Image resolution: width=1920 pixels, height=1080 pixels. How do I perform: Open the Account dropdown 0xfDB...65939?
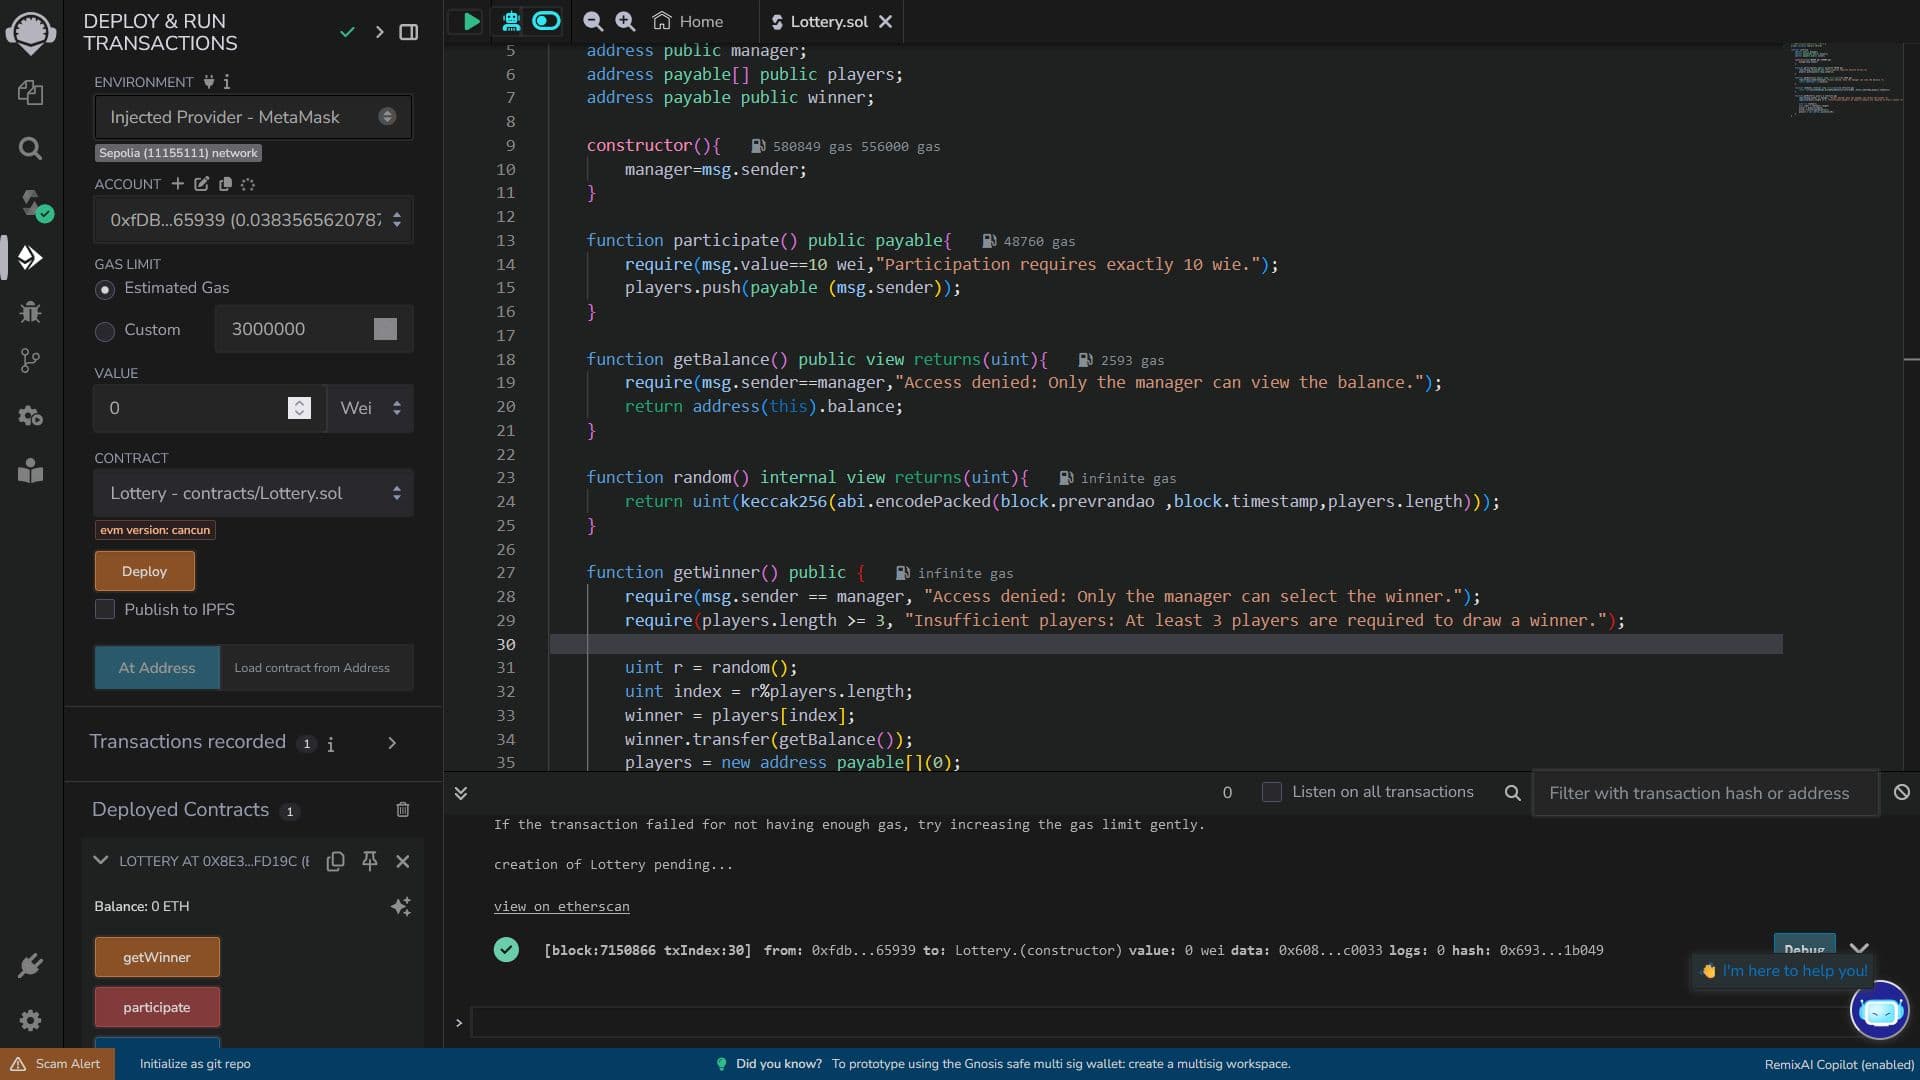pyautogui.click(x=253, y=220)
